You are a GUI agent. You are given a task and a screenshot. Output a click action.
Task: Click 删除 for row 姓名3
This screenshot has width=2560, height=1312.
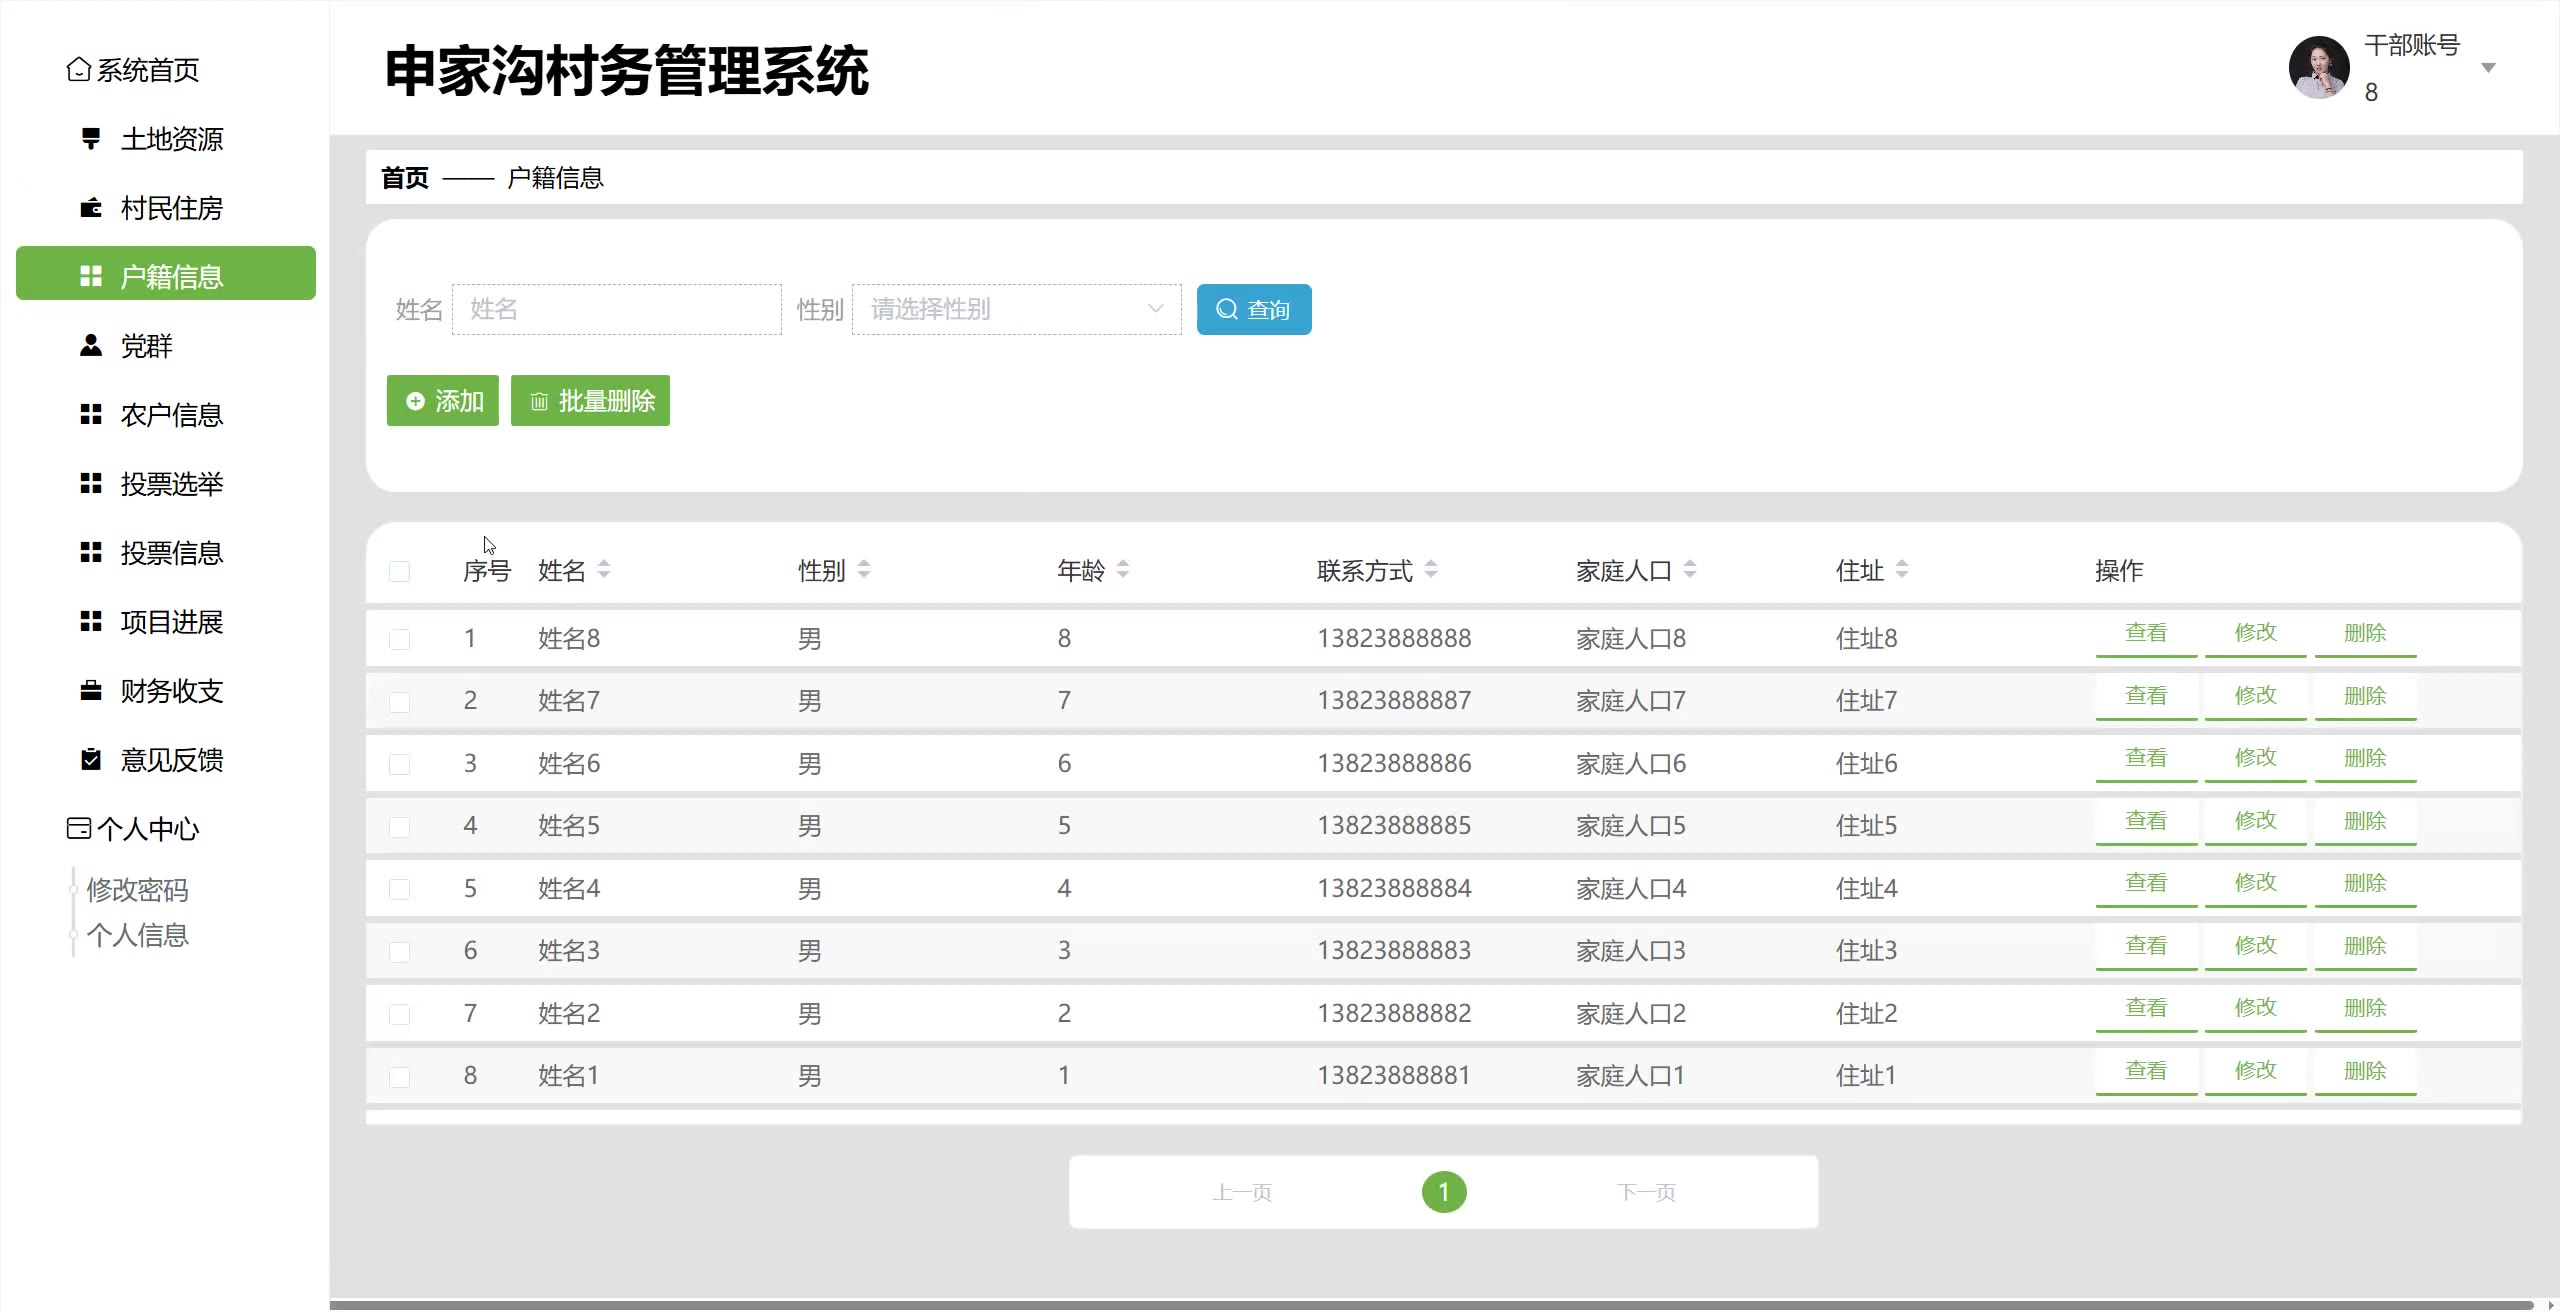[x=2364, y=947]
